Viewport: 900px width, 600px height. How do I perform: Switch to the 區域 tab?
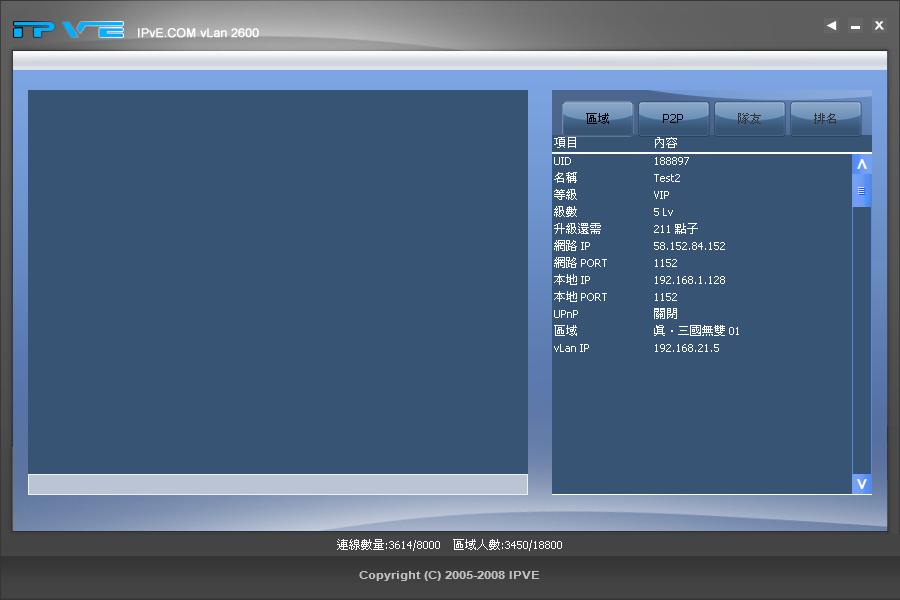tap(598, 119)
